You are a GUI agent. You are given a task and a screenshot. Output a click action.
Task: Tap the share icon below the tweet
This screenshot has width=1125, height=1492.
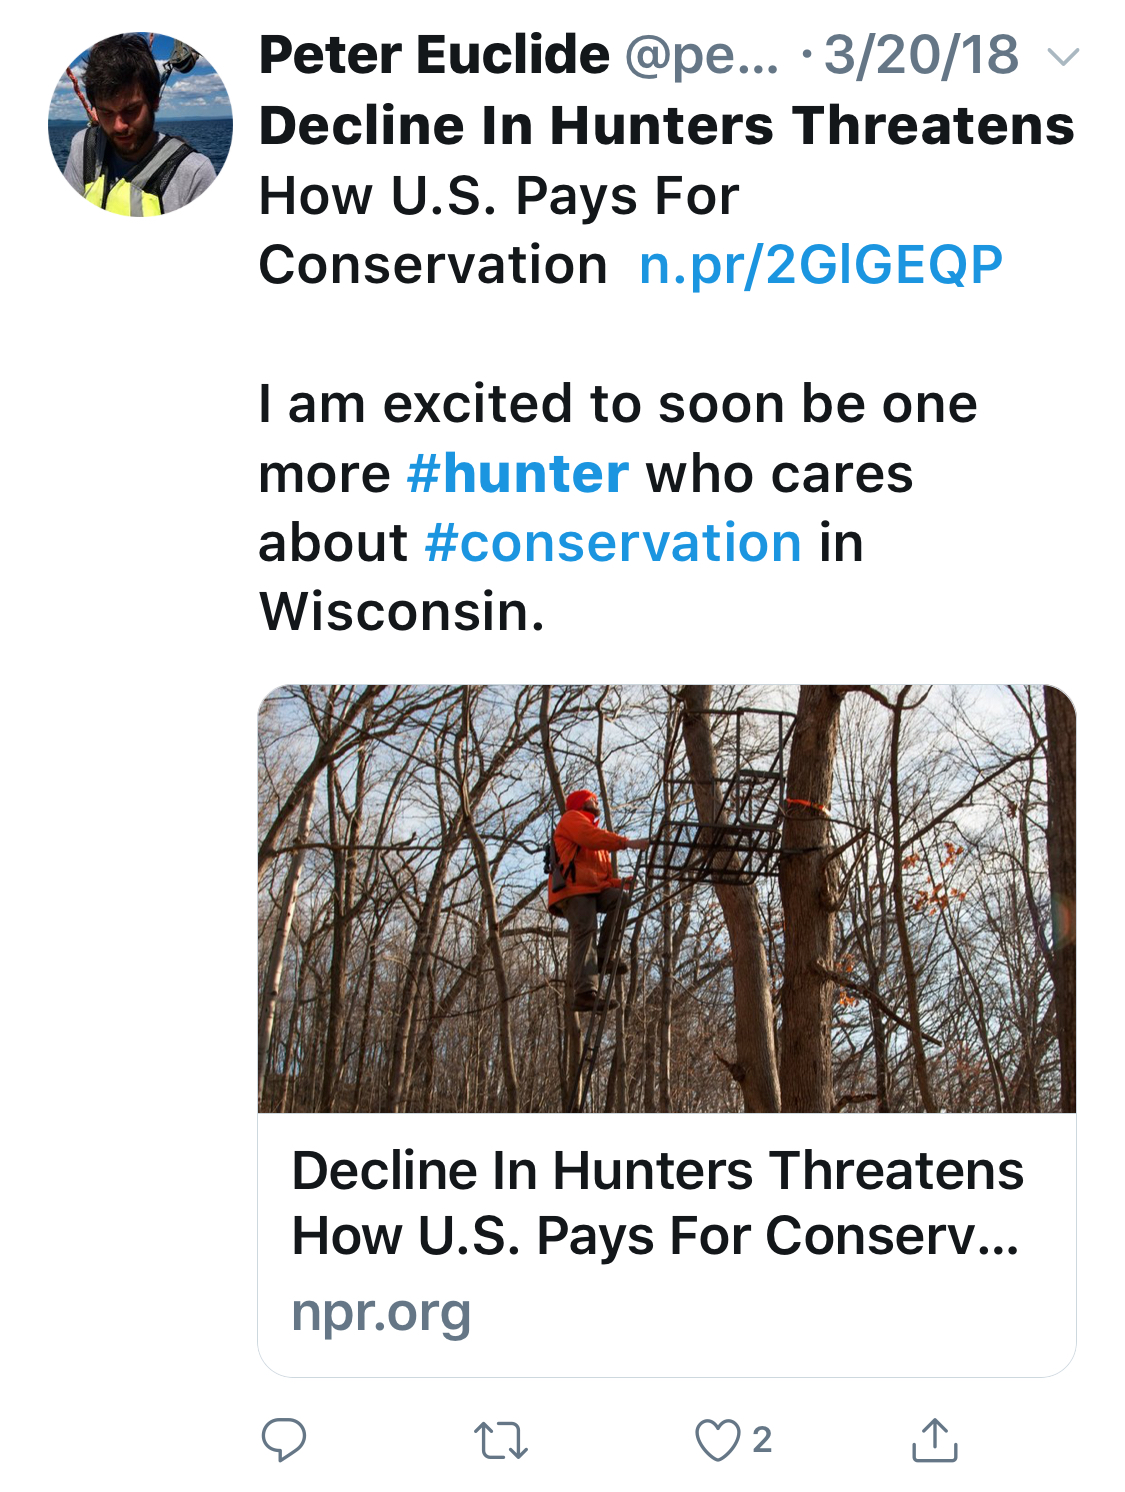click(x=934, y=1440)
